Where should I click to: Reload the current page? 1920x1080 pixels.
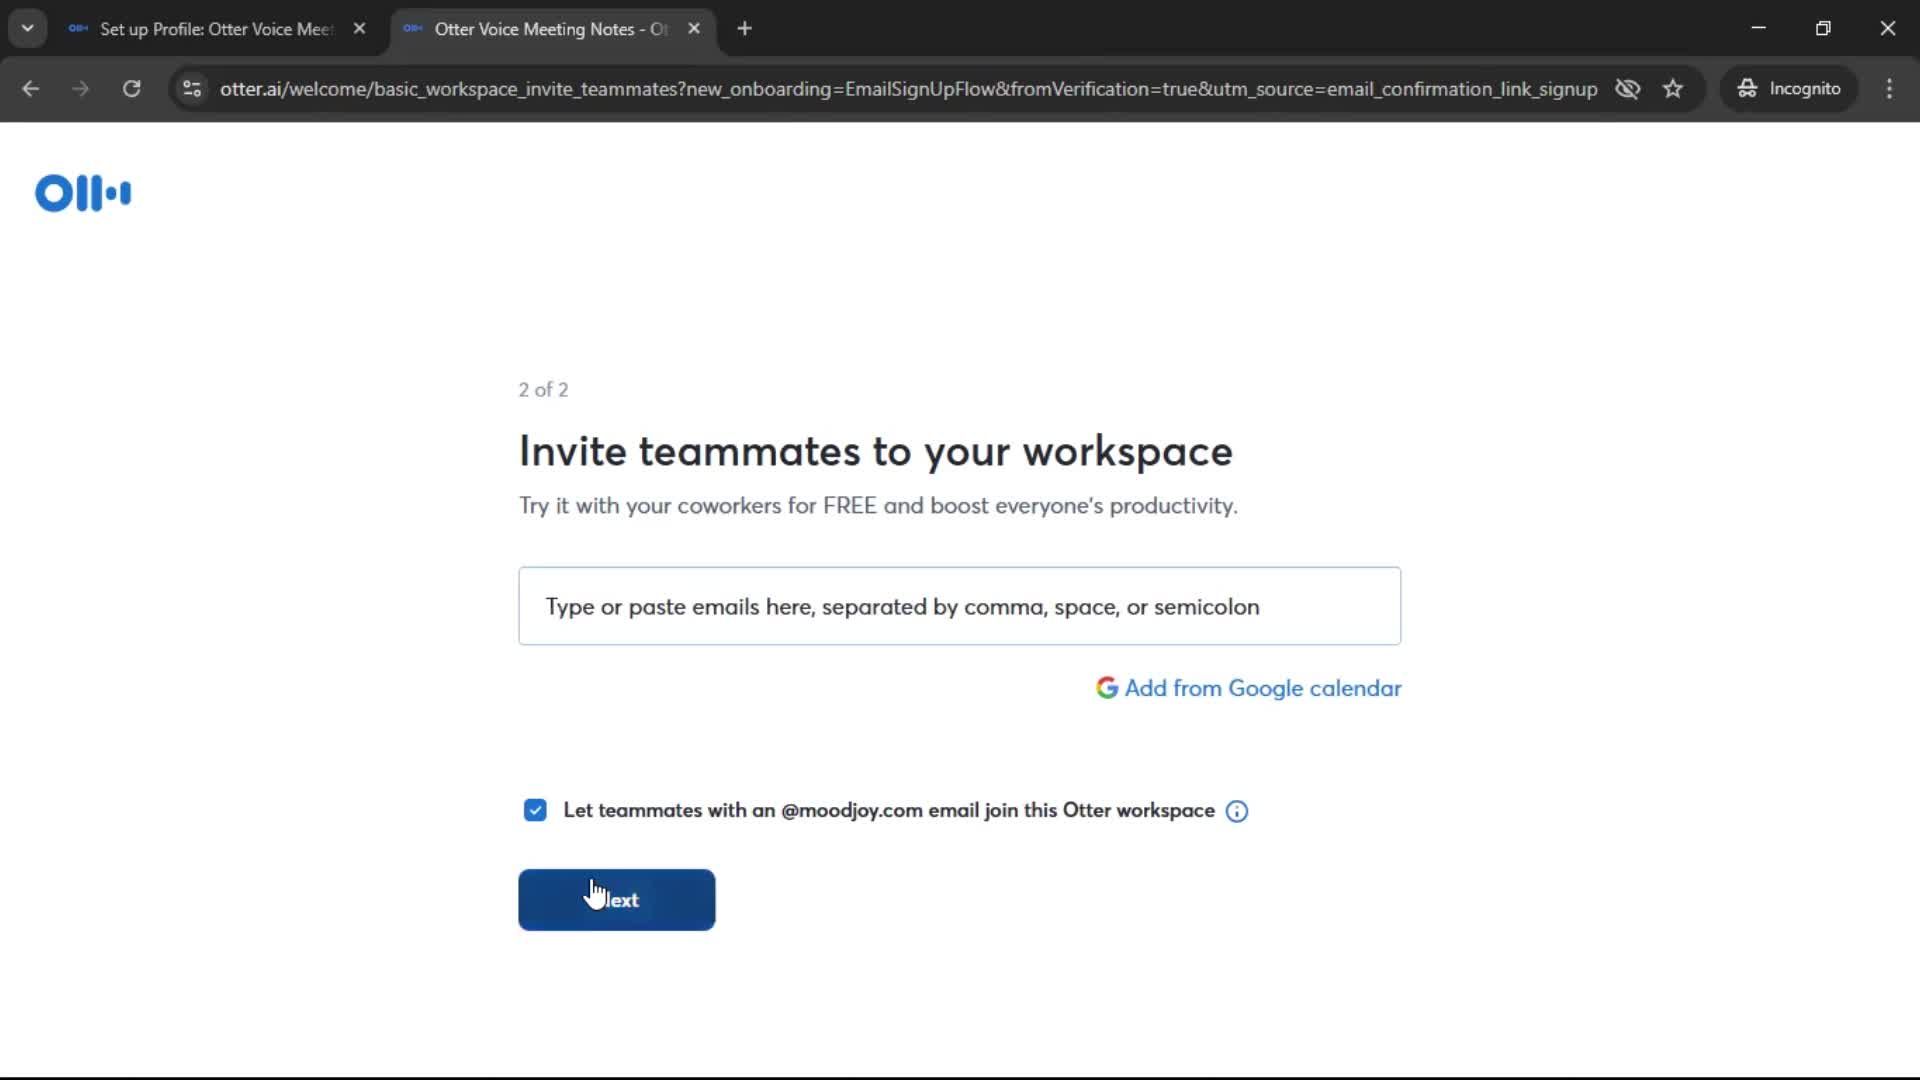(x=131, y=89)
